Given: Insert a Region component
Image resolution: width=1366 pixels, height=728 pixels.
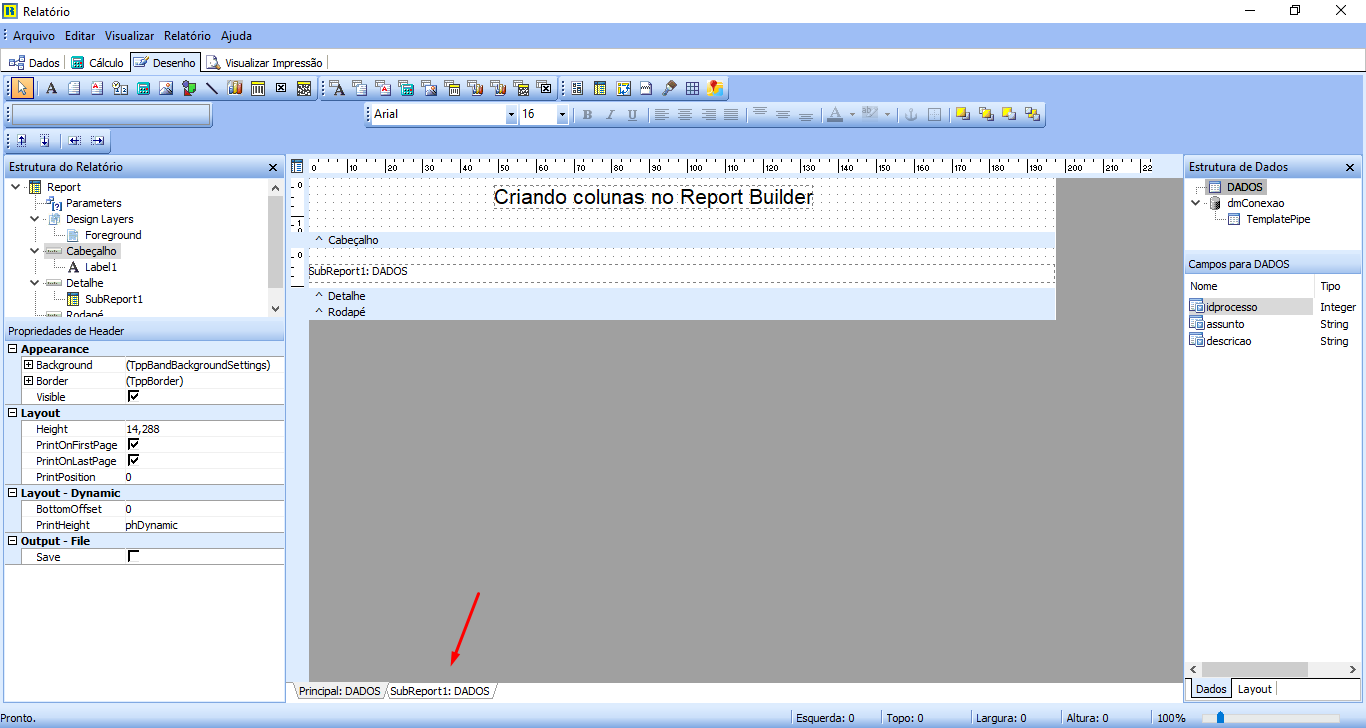Looking at the screenshot, I should coord(577,88).
